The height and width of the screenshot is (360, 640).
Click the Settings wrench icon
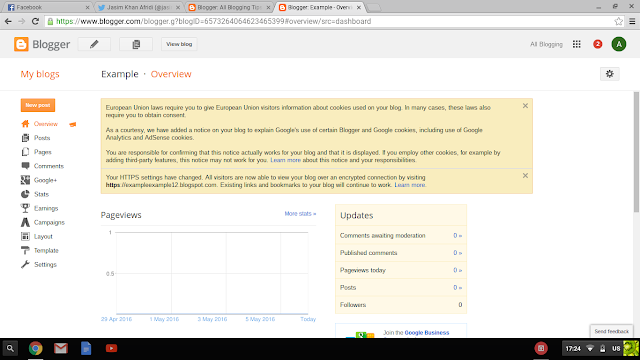click(x=25, y=264)
